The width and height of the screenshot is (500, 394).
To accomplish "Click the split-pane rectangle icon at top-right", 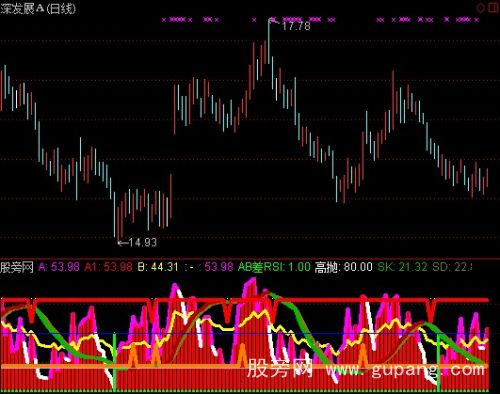I will 494,7.
